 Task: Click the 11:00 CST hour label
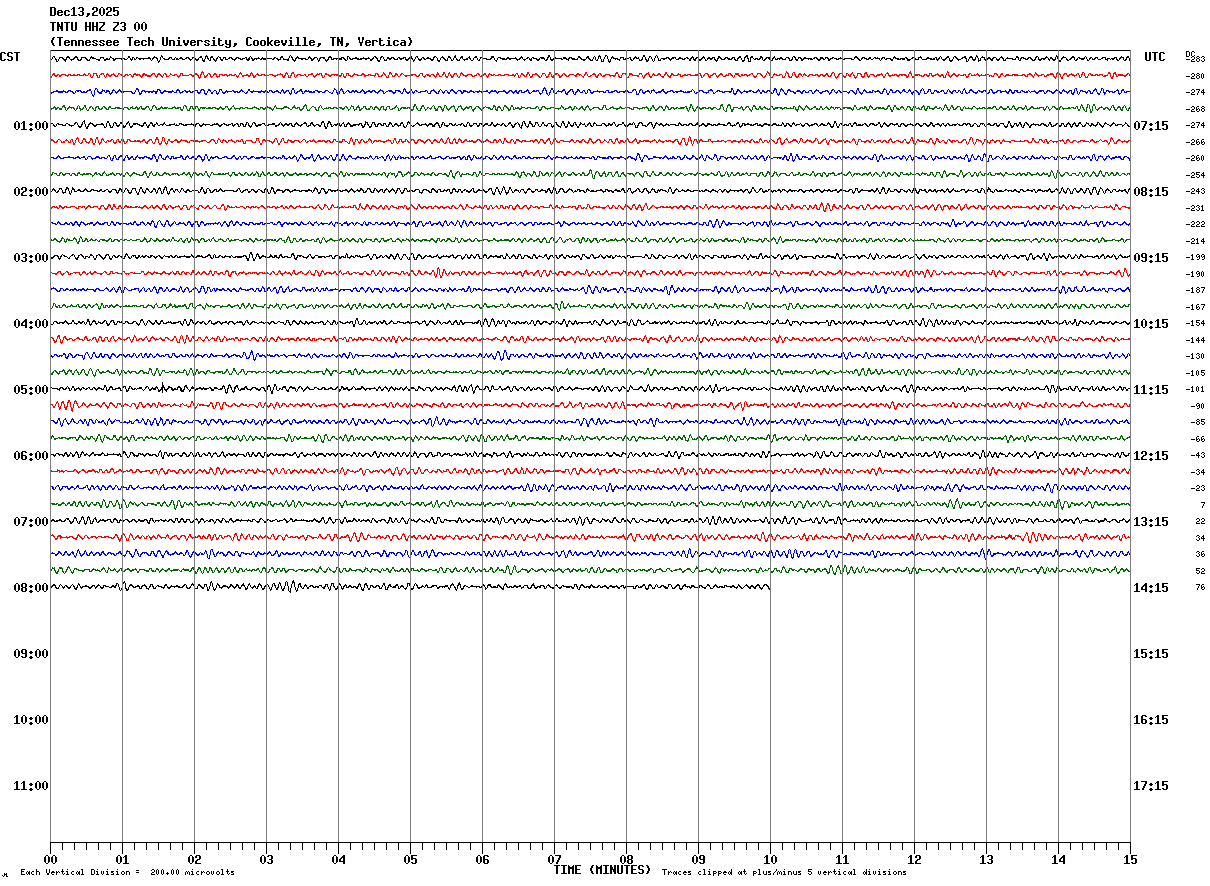[x=31, y=786]
